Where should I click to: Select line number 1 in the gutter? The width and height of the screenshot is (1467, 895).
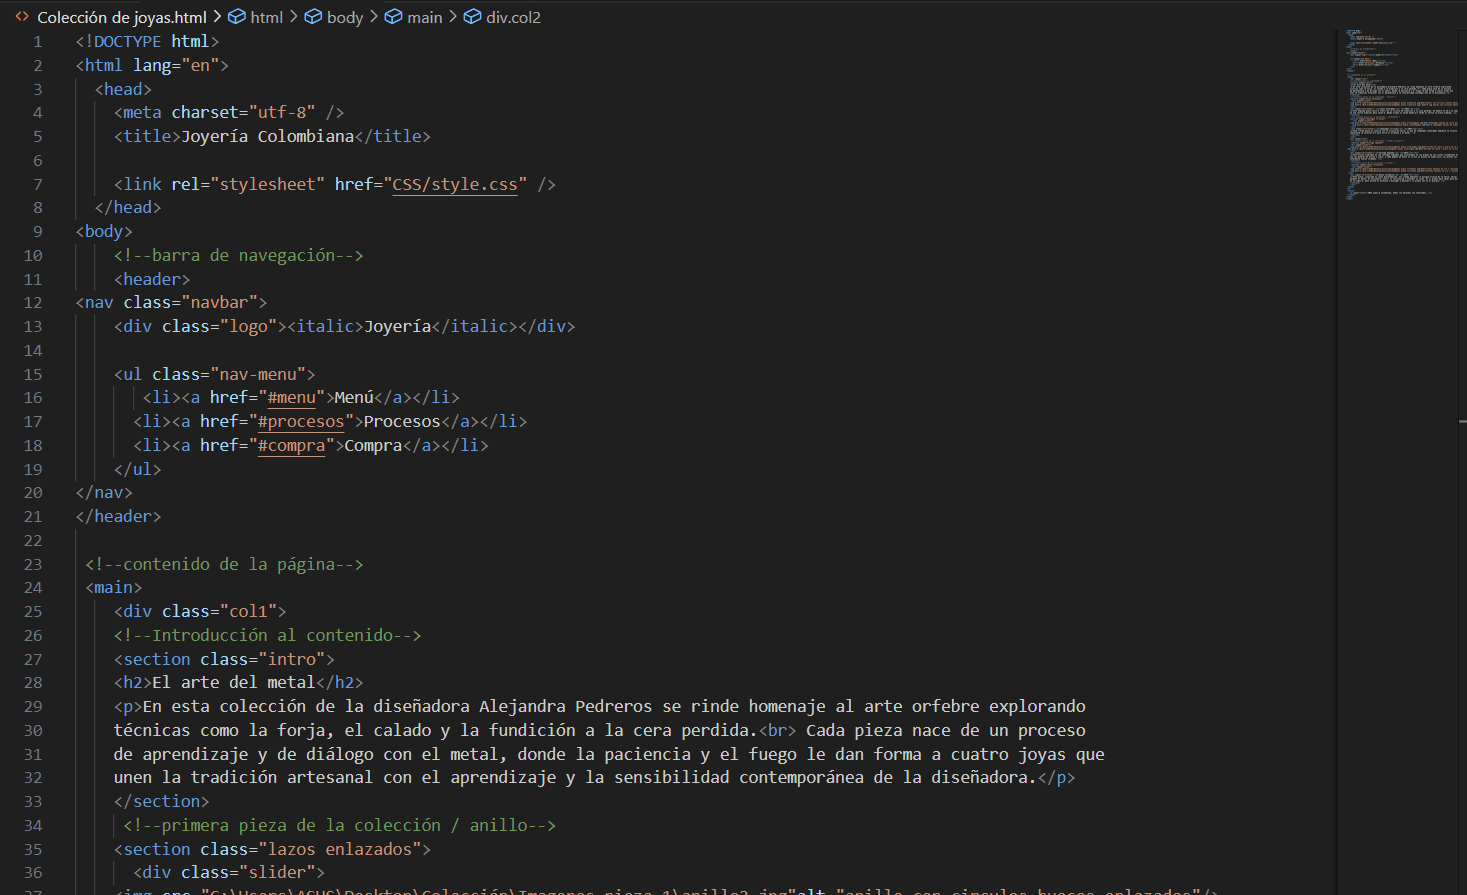point(37,41)
